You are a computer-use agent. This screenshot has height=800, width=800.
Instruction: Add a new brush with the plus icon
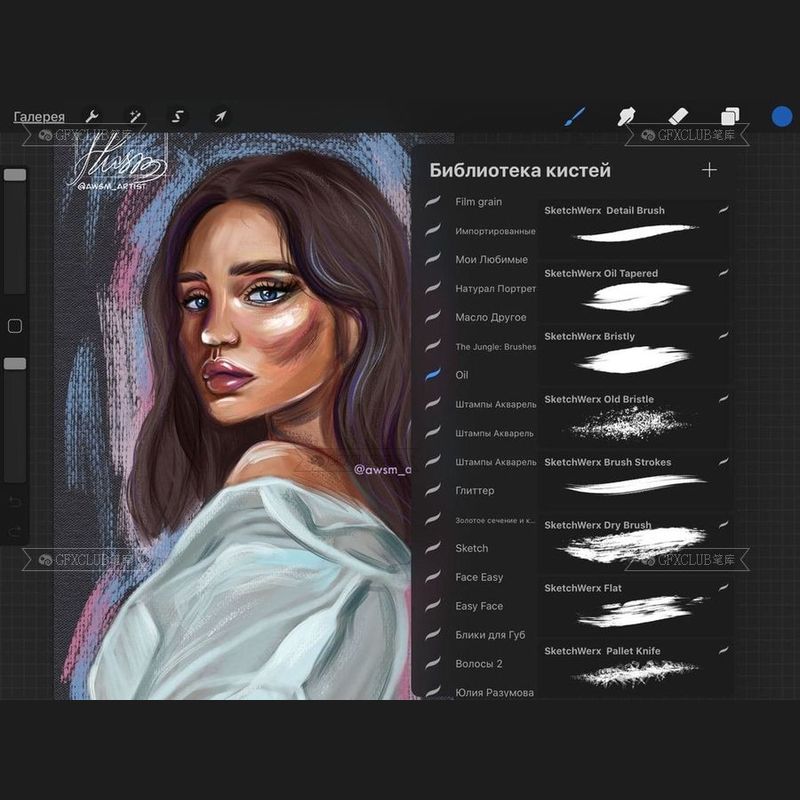coord(709,170)
